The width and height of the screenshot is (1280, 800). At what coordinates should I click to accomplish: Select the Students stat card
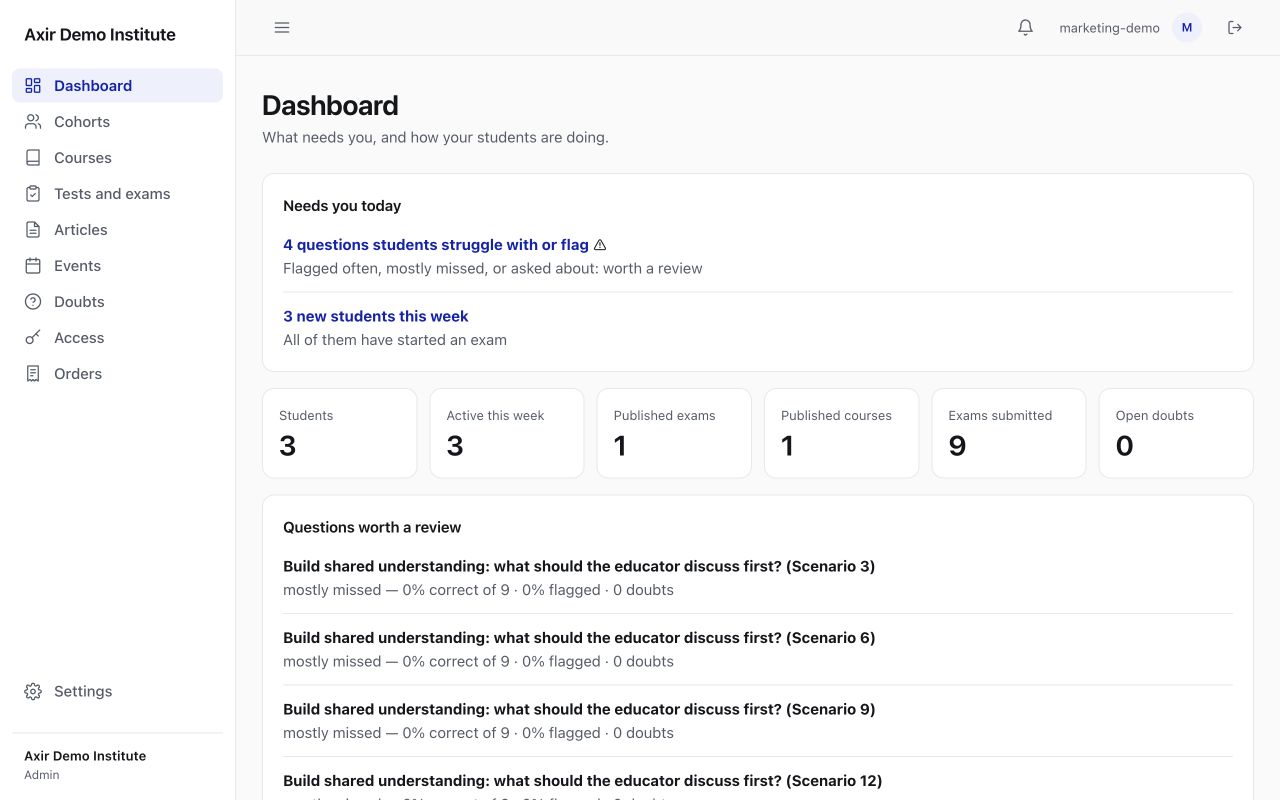(339, 433)
